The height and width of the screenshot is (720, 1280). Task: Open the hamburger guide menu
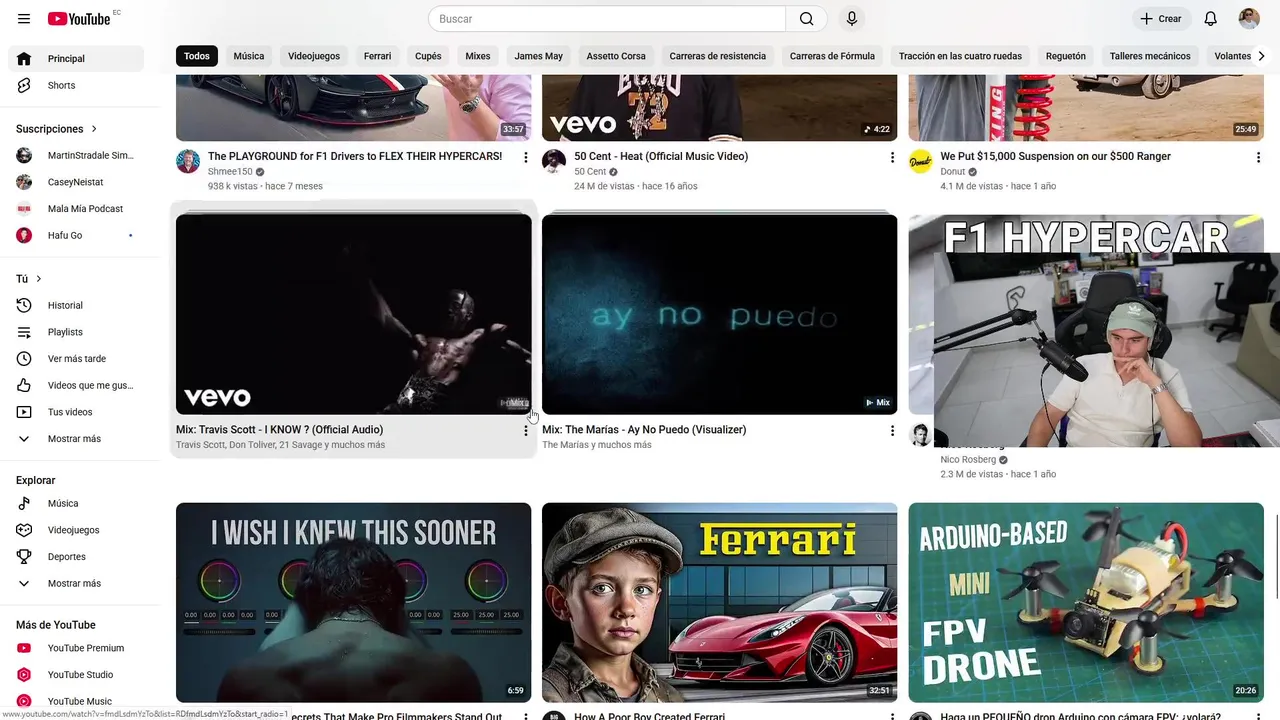click(x=24, y=19)
